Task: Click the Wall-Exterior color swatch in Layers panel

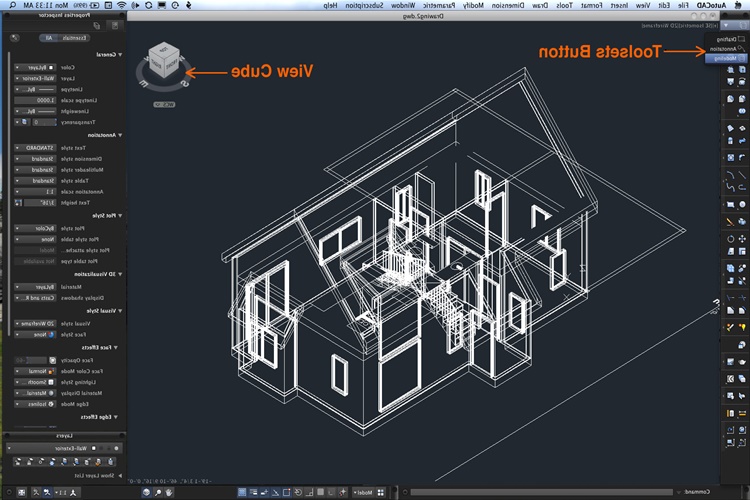Action: click(94, 448)
